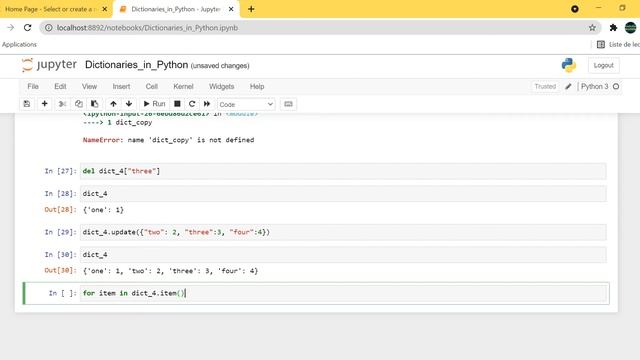Viewport: 640px width, 360px height.
Task: Open the command palette keyboard icon
Action: pyautogui.click(x=288, y=104)
